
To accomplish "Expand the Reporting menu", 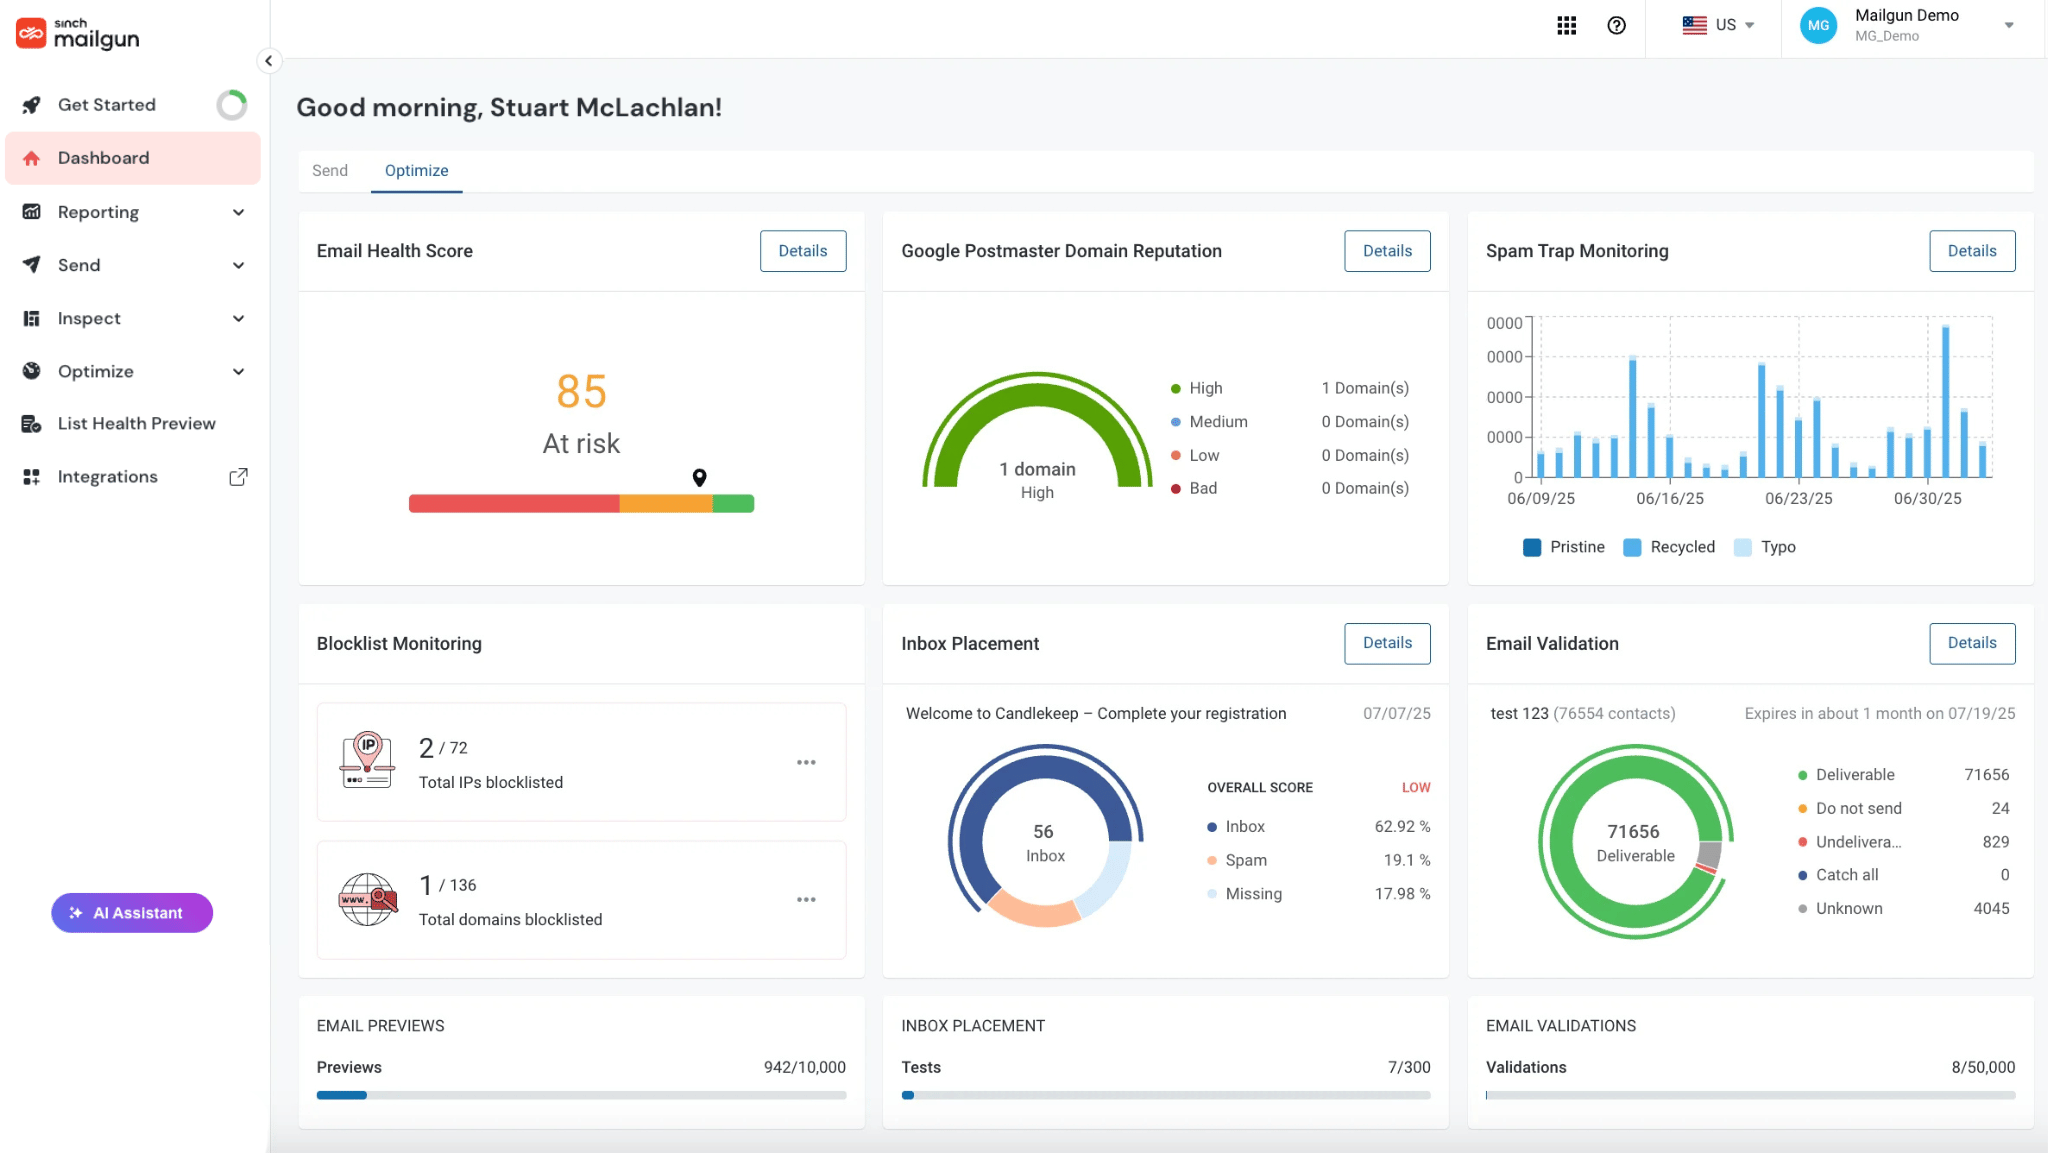I will [x=238, y=212].
